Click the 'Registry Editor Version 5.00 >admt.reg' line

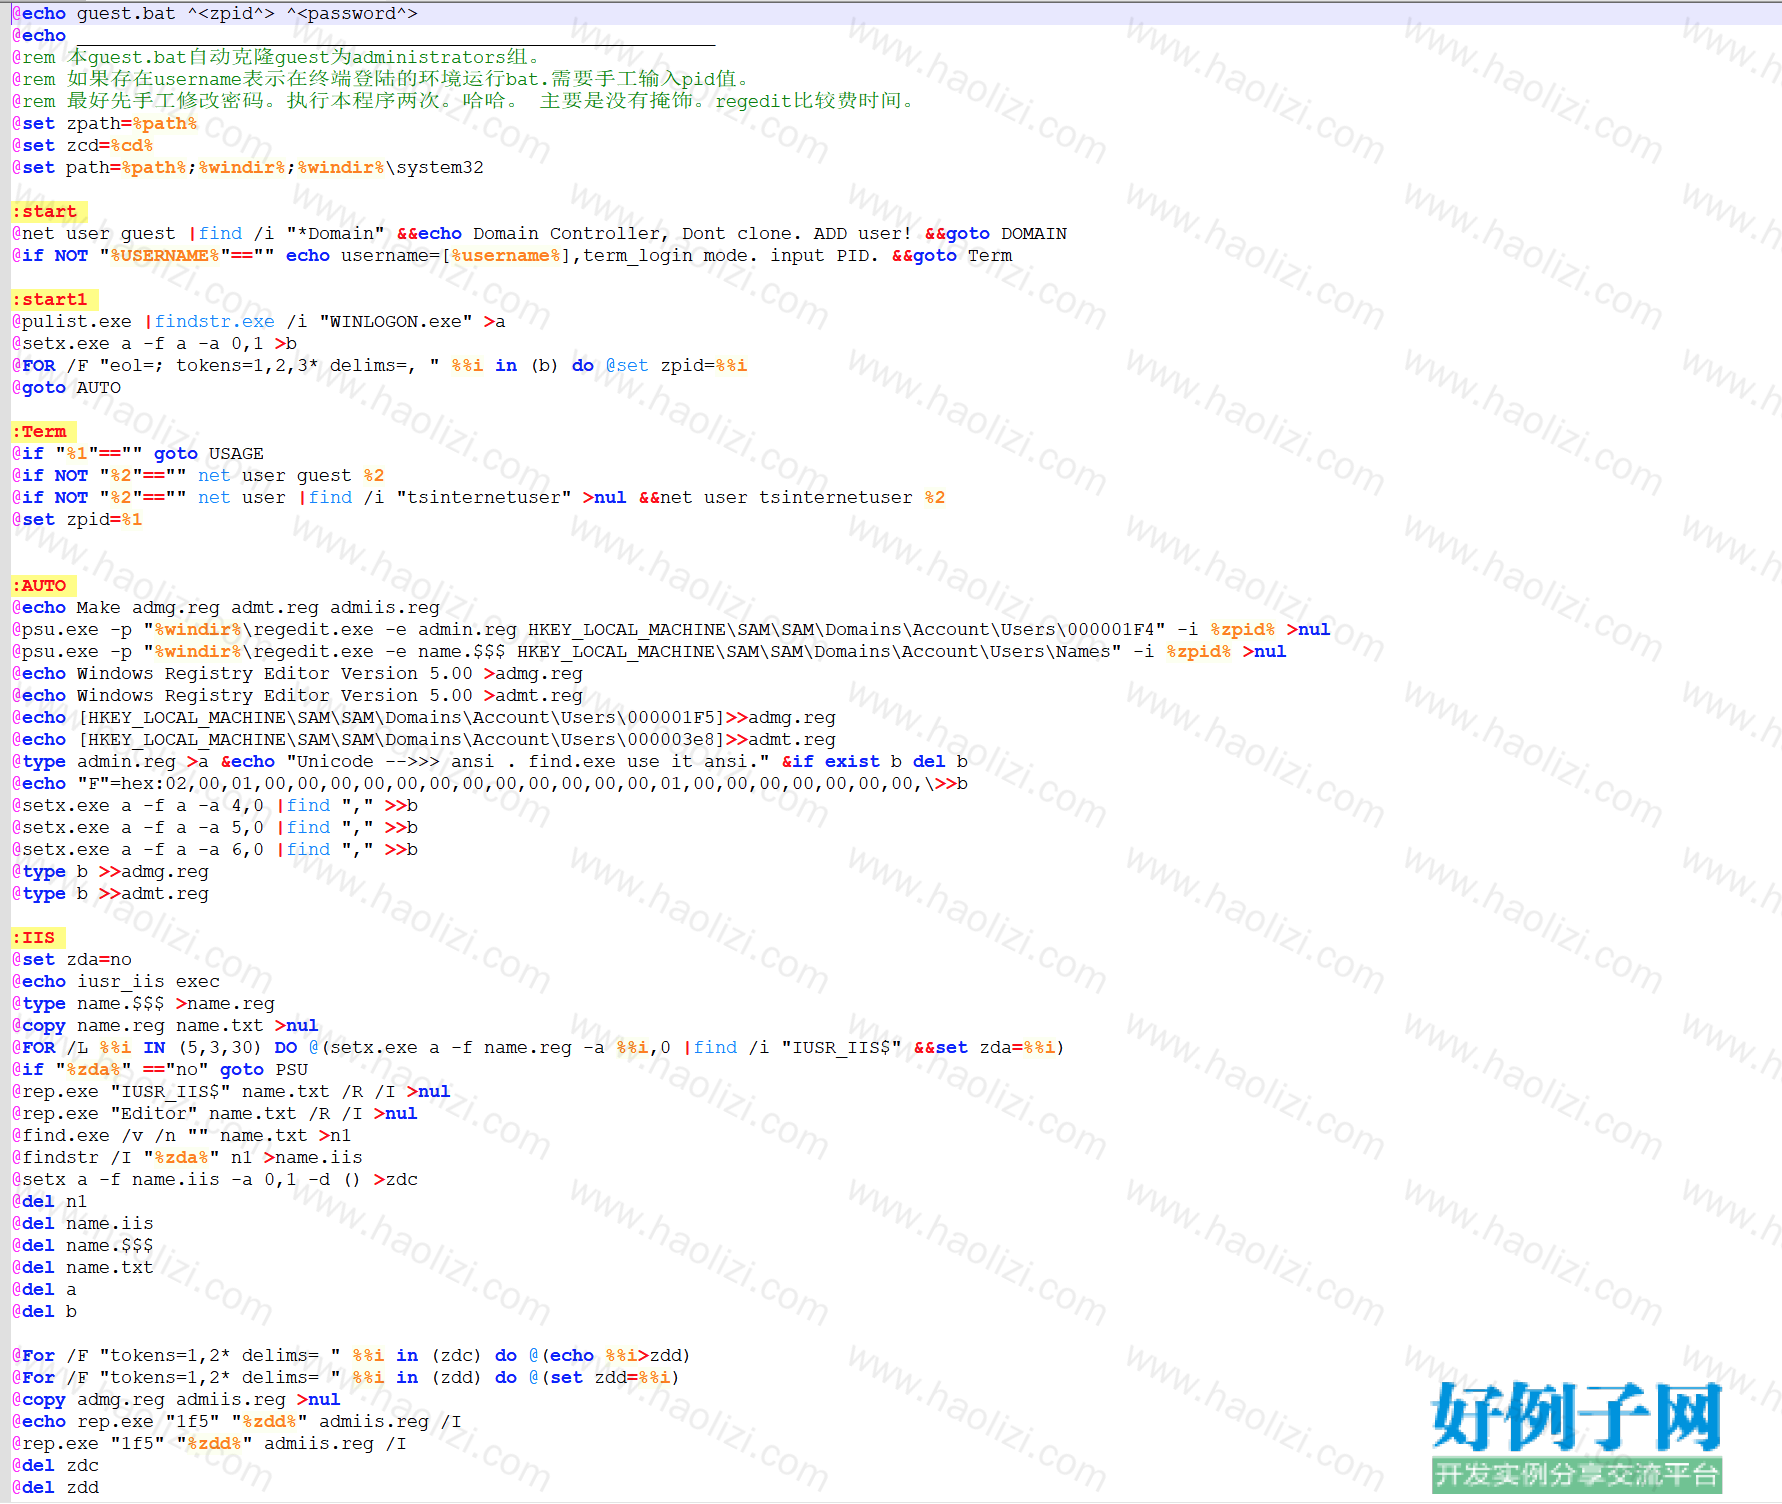pyautogui.click(x=297, y=695)
